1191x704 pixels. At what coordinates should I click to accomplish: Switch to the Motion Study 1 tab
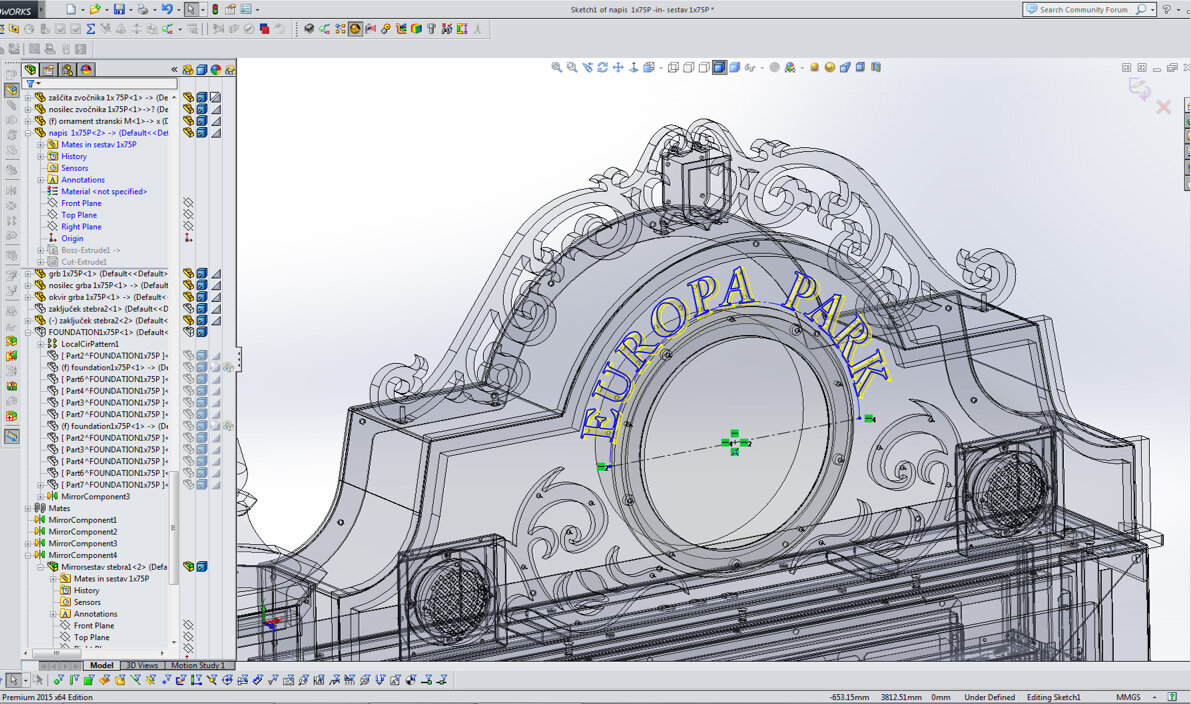(x=197, y=665)
